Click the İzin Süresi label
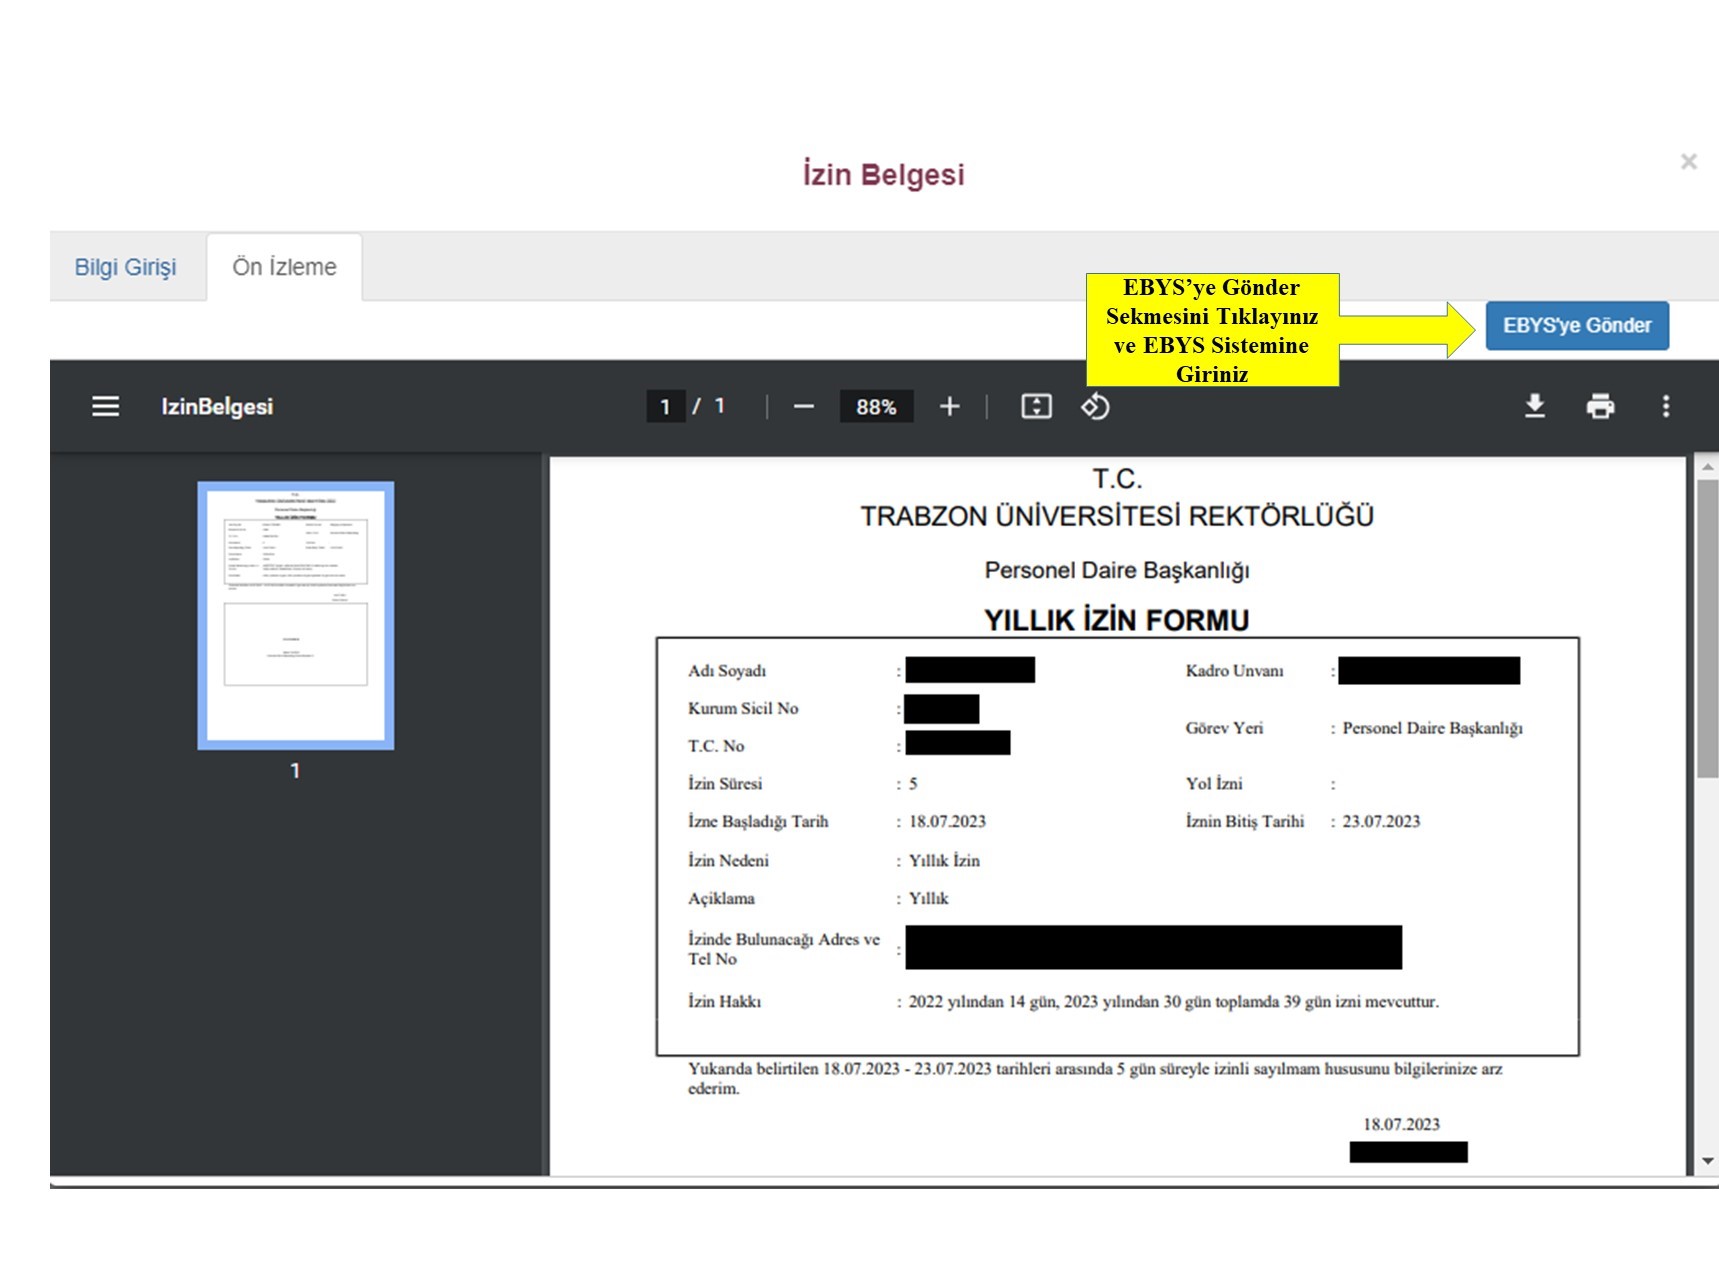This screenshot has width=1719, height=1271. point(725,783)
